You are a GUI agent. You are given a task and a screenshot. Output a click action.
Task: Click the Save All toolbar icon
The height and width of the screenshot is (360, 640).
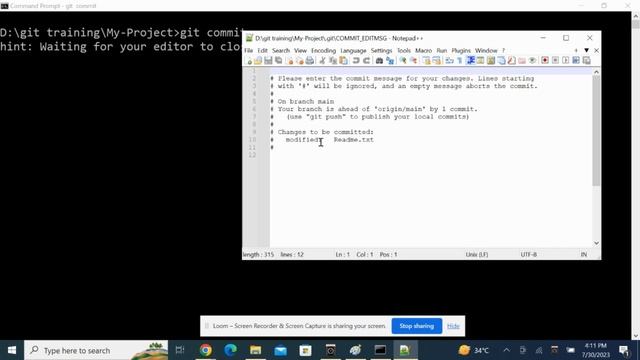278,61
